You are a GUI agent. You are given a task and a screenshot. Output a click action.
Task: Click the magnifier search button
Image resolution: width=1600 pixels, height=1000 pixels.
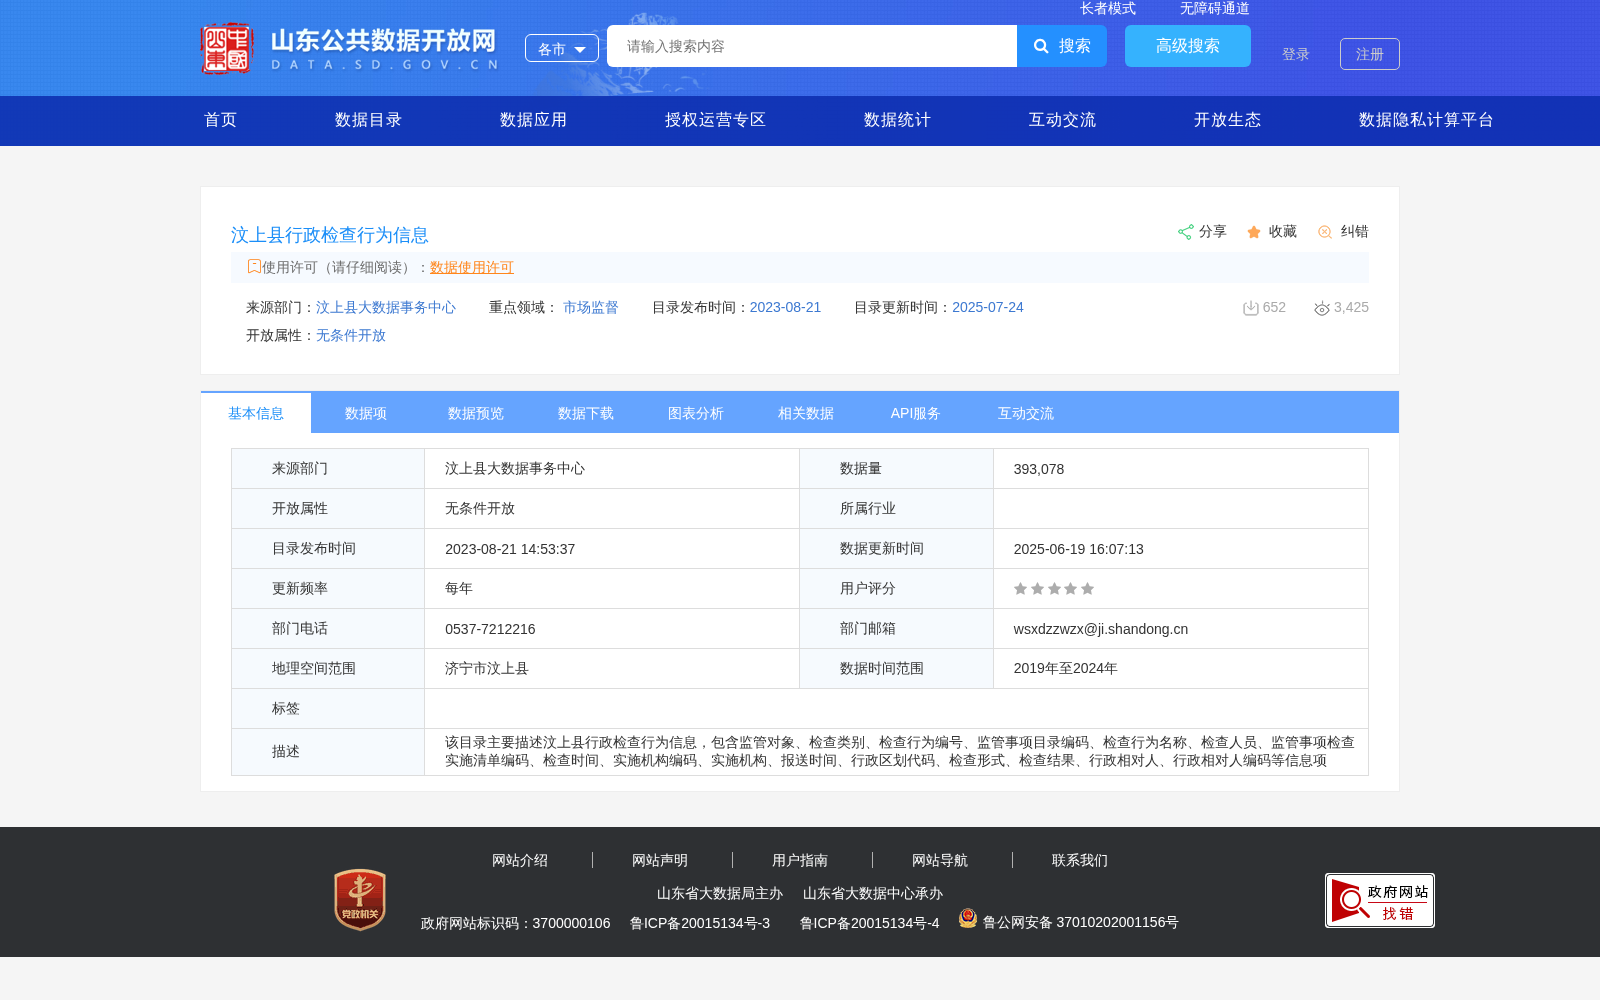(1061, 46)
